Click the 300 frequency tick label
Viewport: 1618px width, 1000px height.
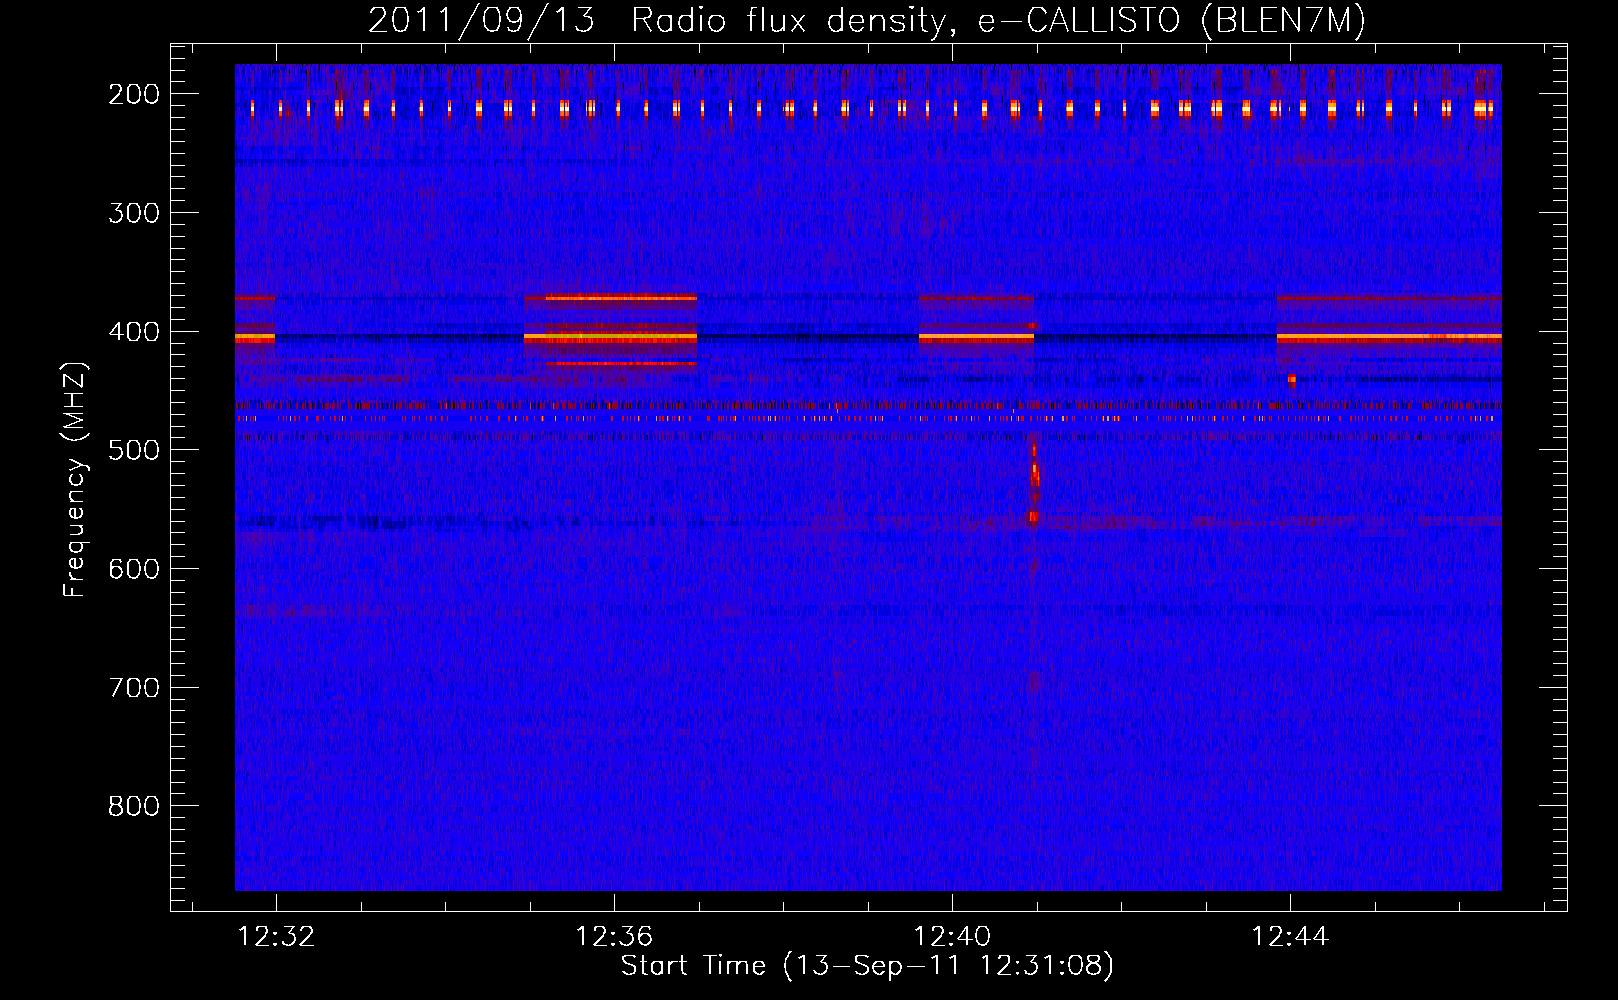tap(134, 213)
